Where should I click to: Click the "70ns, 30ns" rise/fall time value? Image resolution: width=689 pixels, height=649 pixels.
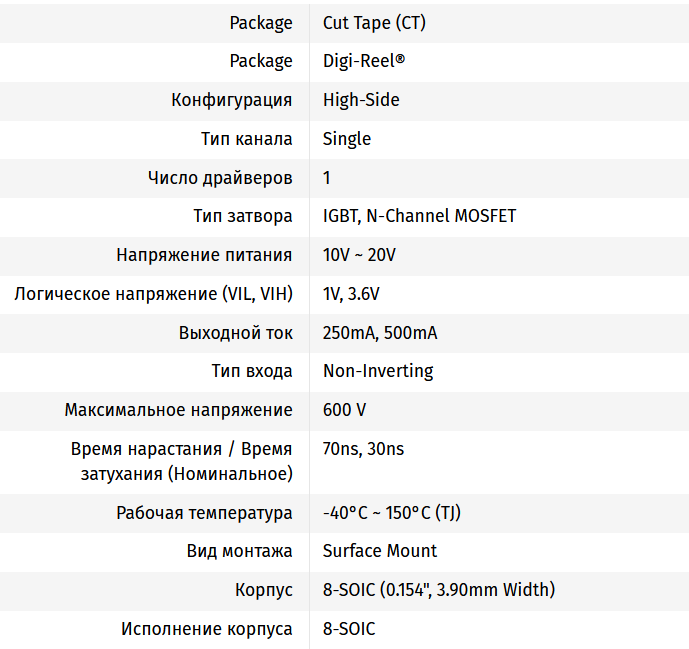coord(363,449)
